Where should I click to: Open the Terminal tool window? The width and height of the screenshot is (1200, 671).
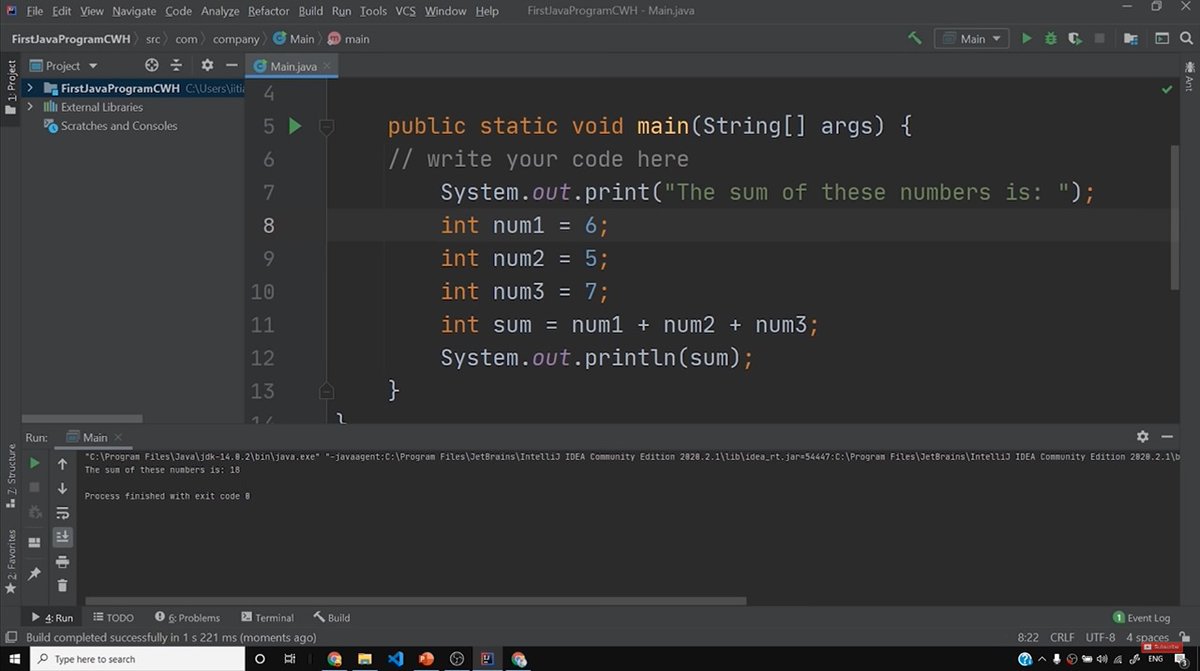266,617
